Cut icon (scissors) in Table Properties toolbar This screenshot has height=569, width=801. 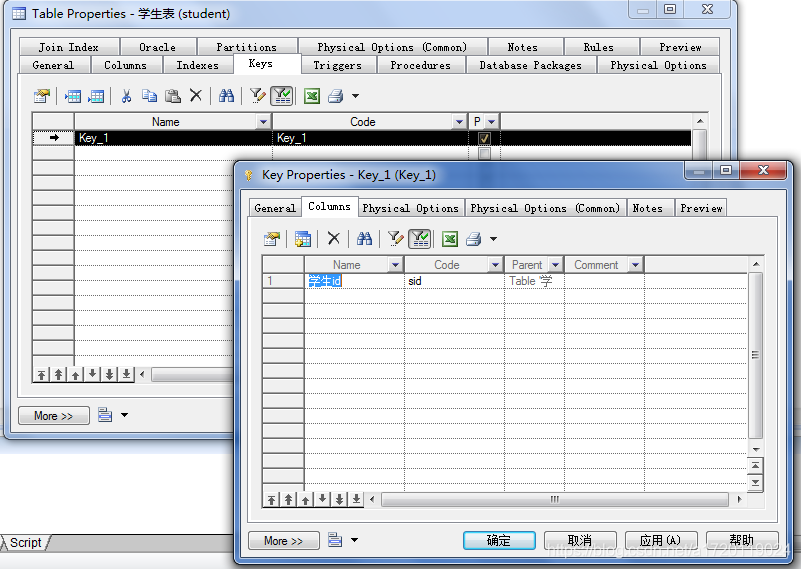(126, 96)
